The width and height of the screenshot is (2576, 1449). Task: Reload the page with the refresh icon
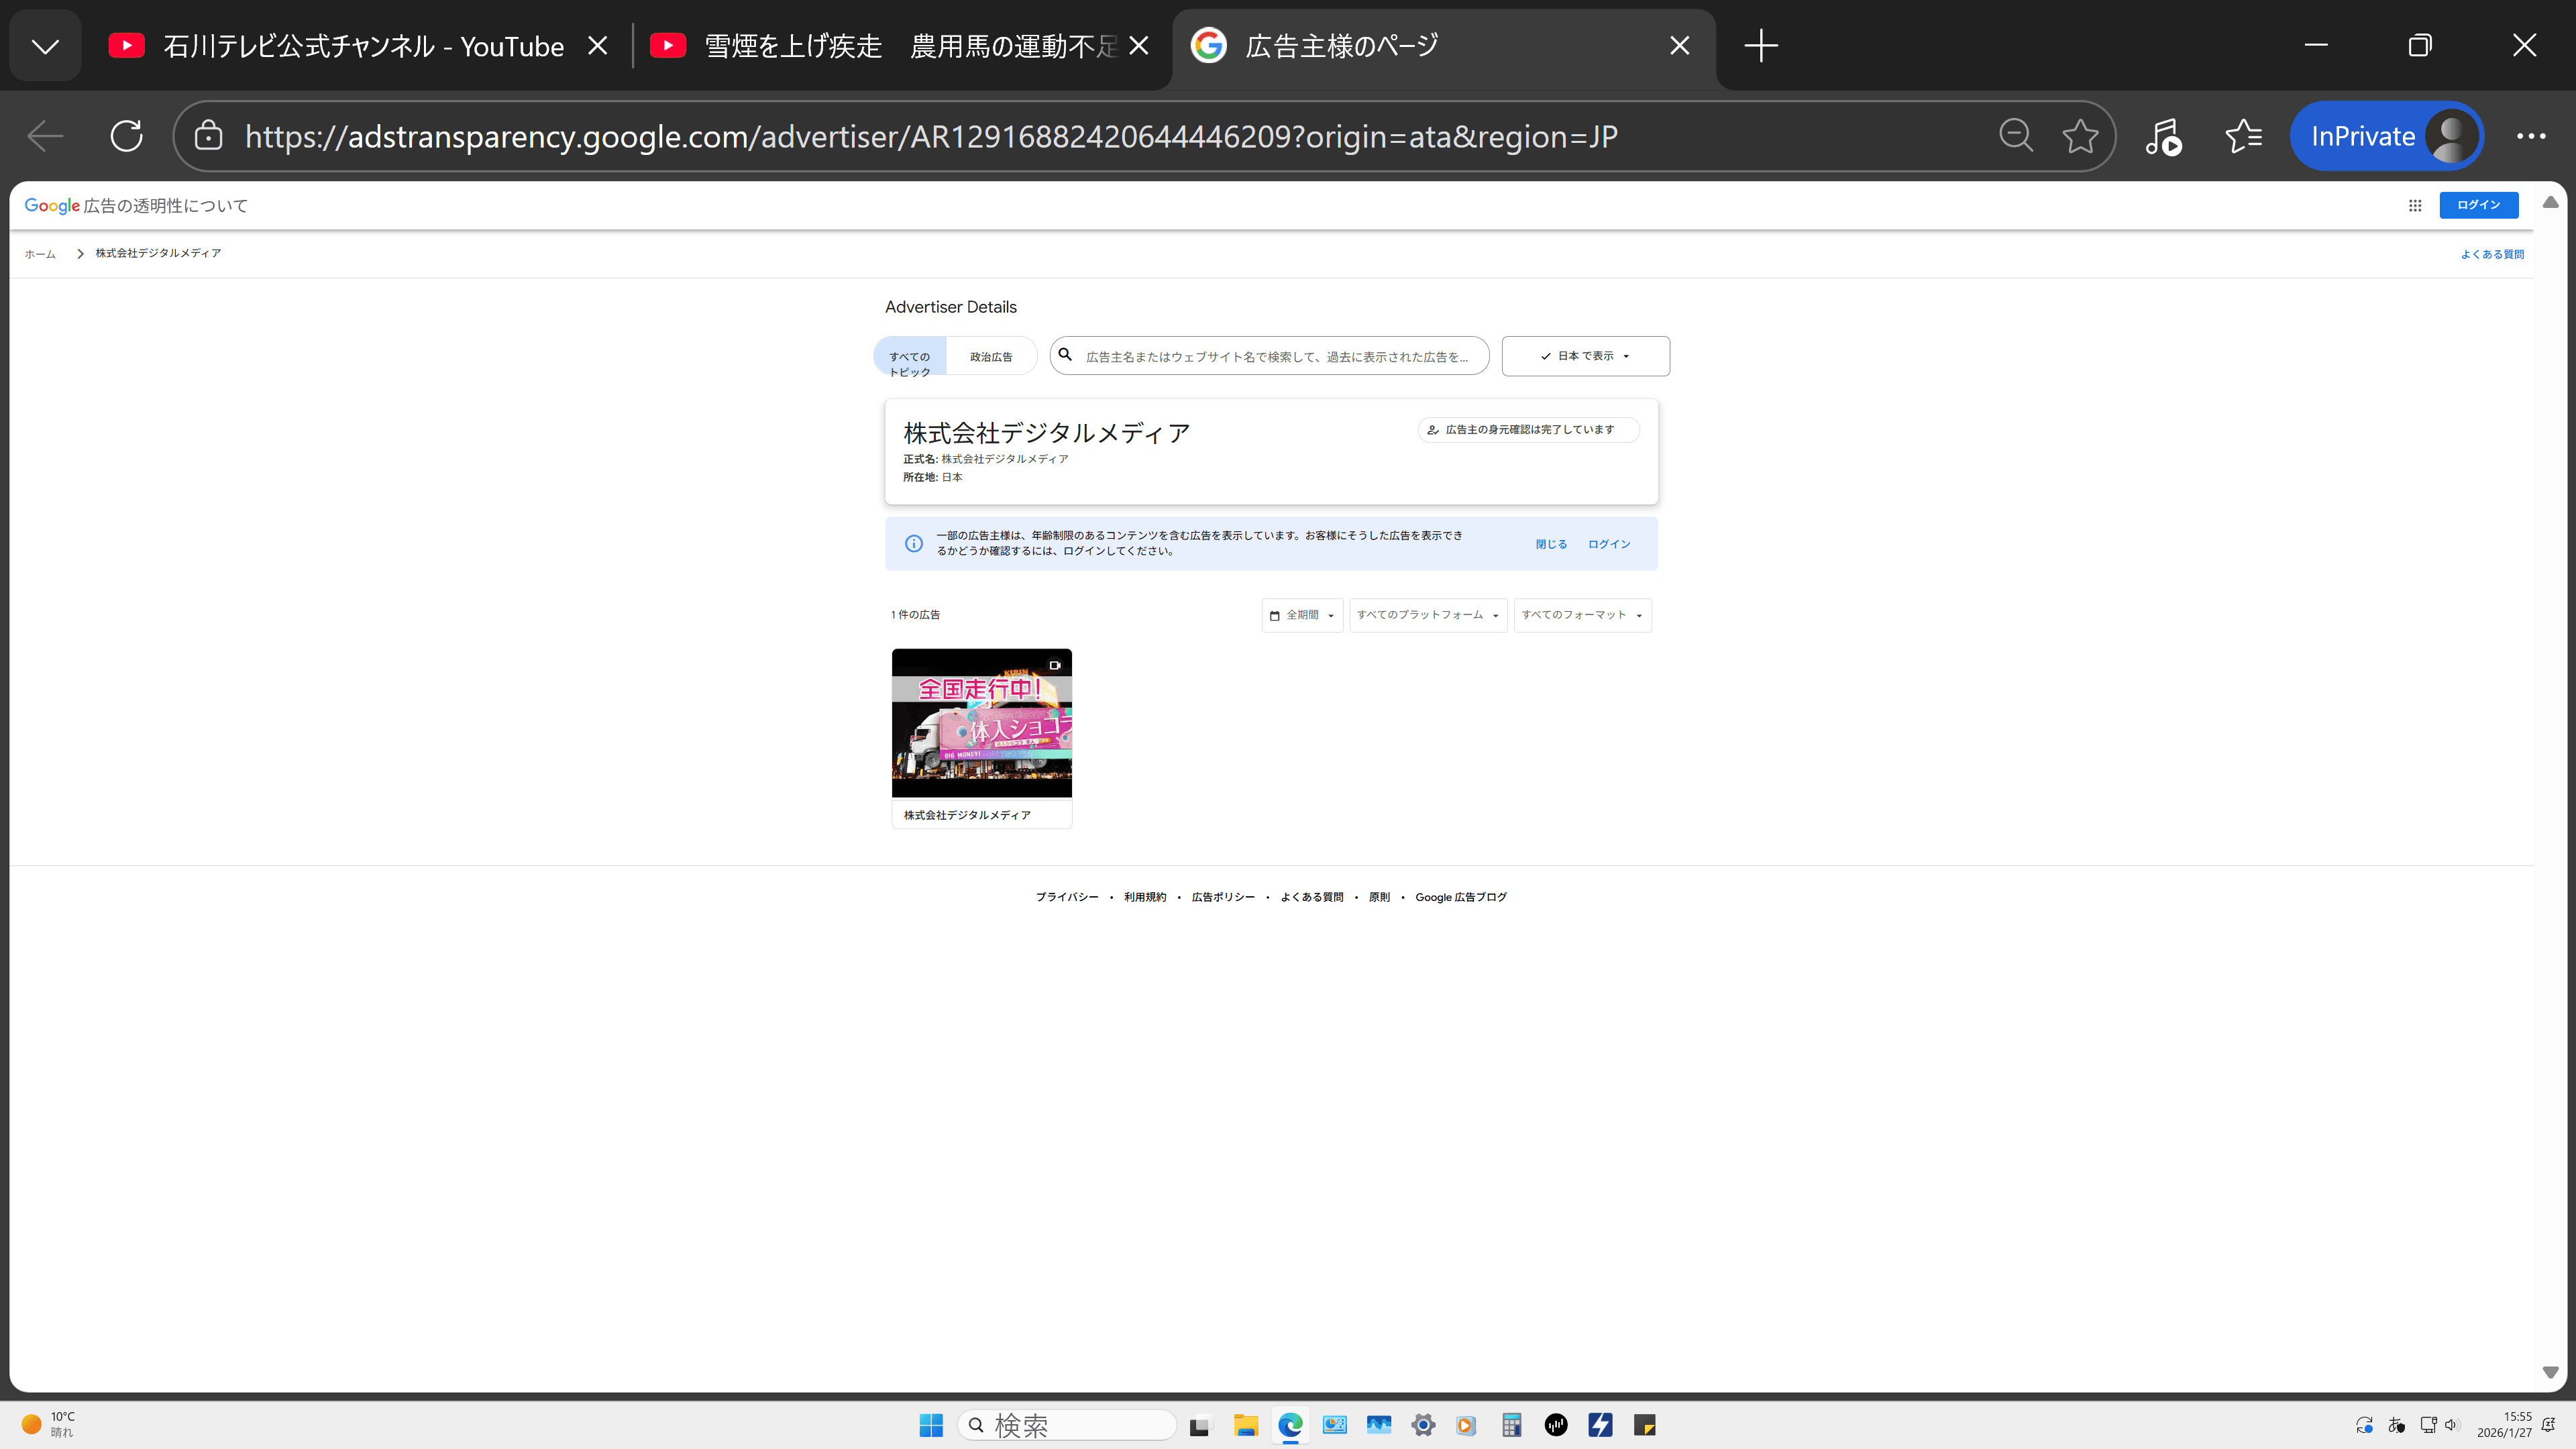(127, 136)
